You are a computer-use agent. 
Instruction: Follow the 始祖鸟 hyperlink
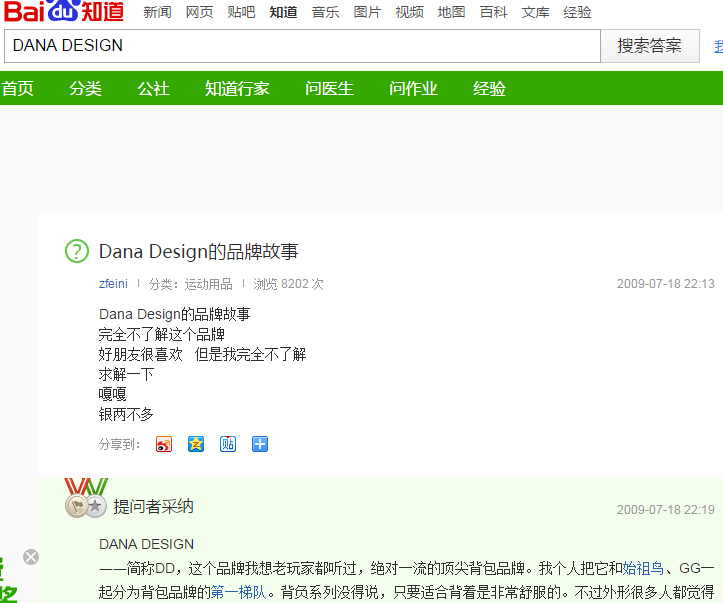pyautogui.click(x=643, y=568)
